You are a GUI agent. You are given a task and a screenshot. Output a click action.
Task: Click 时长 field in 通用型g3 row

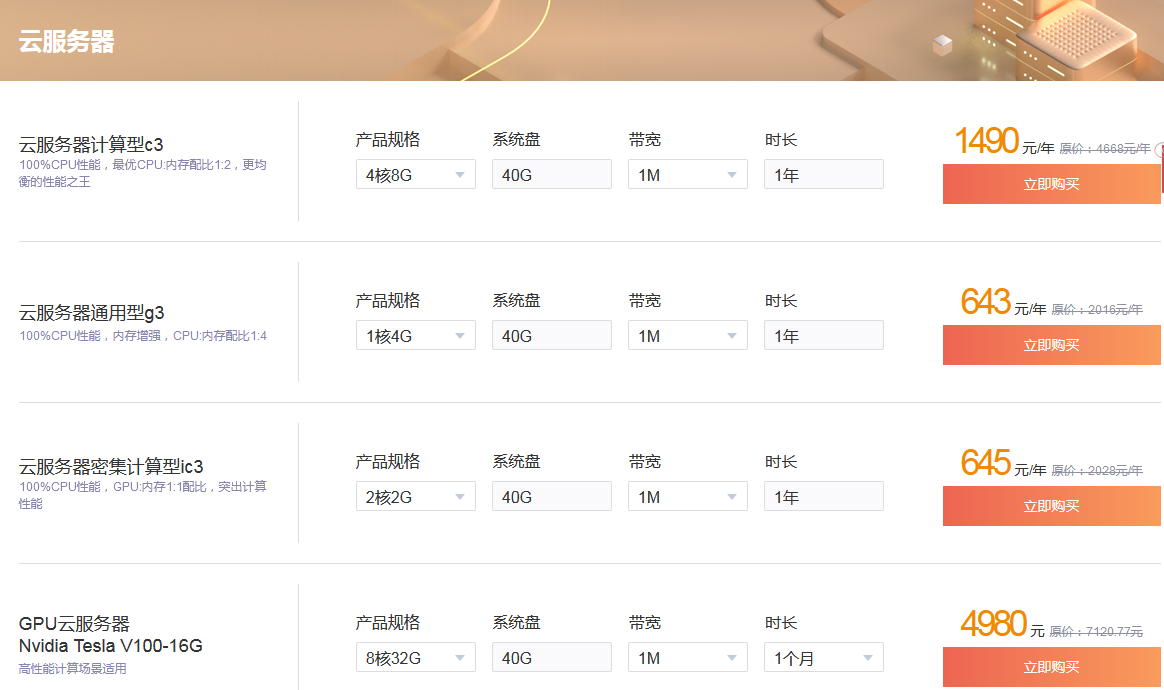coord(823,336)
